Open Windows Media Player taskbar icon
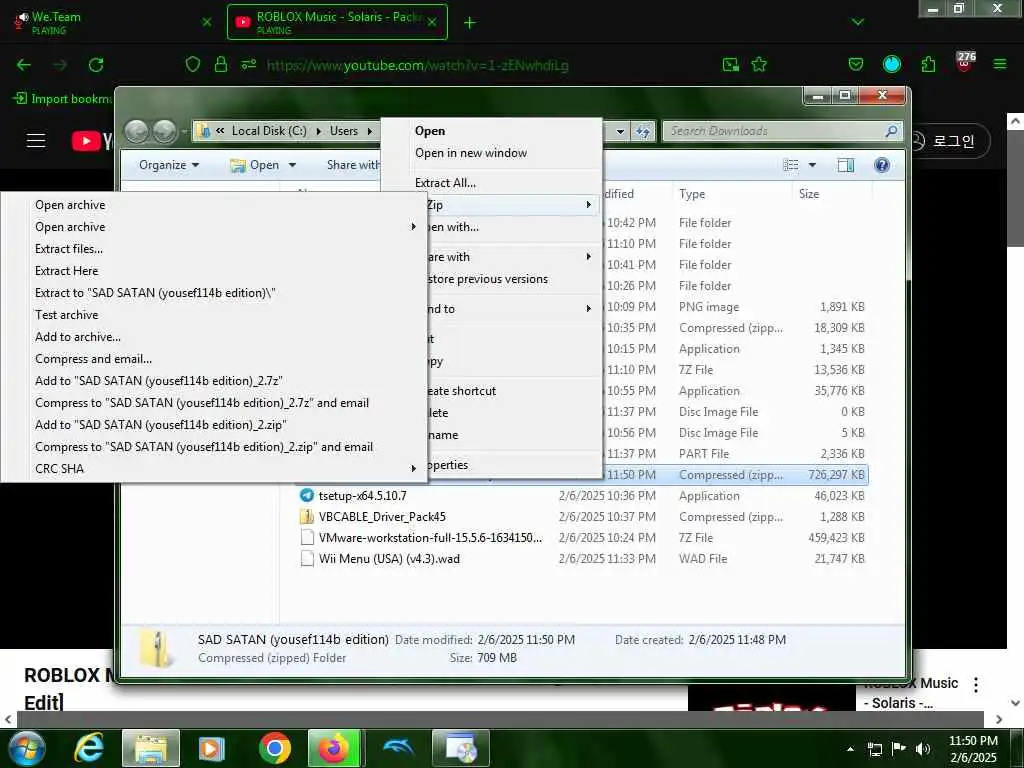 [x=212, y=748]
